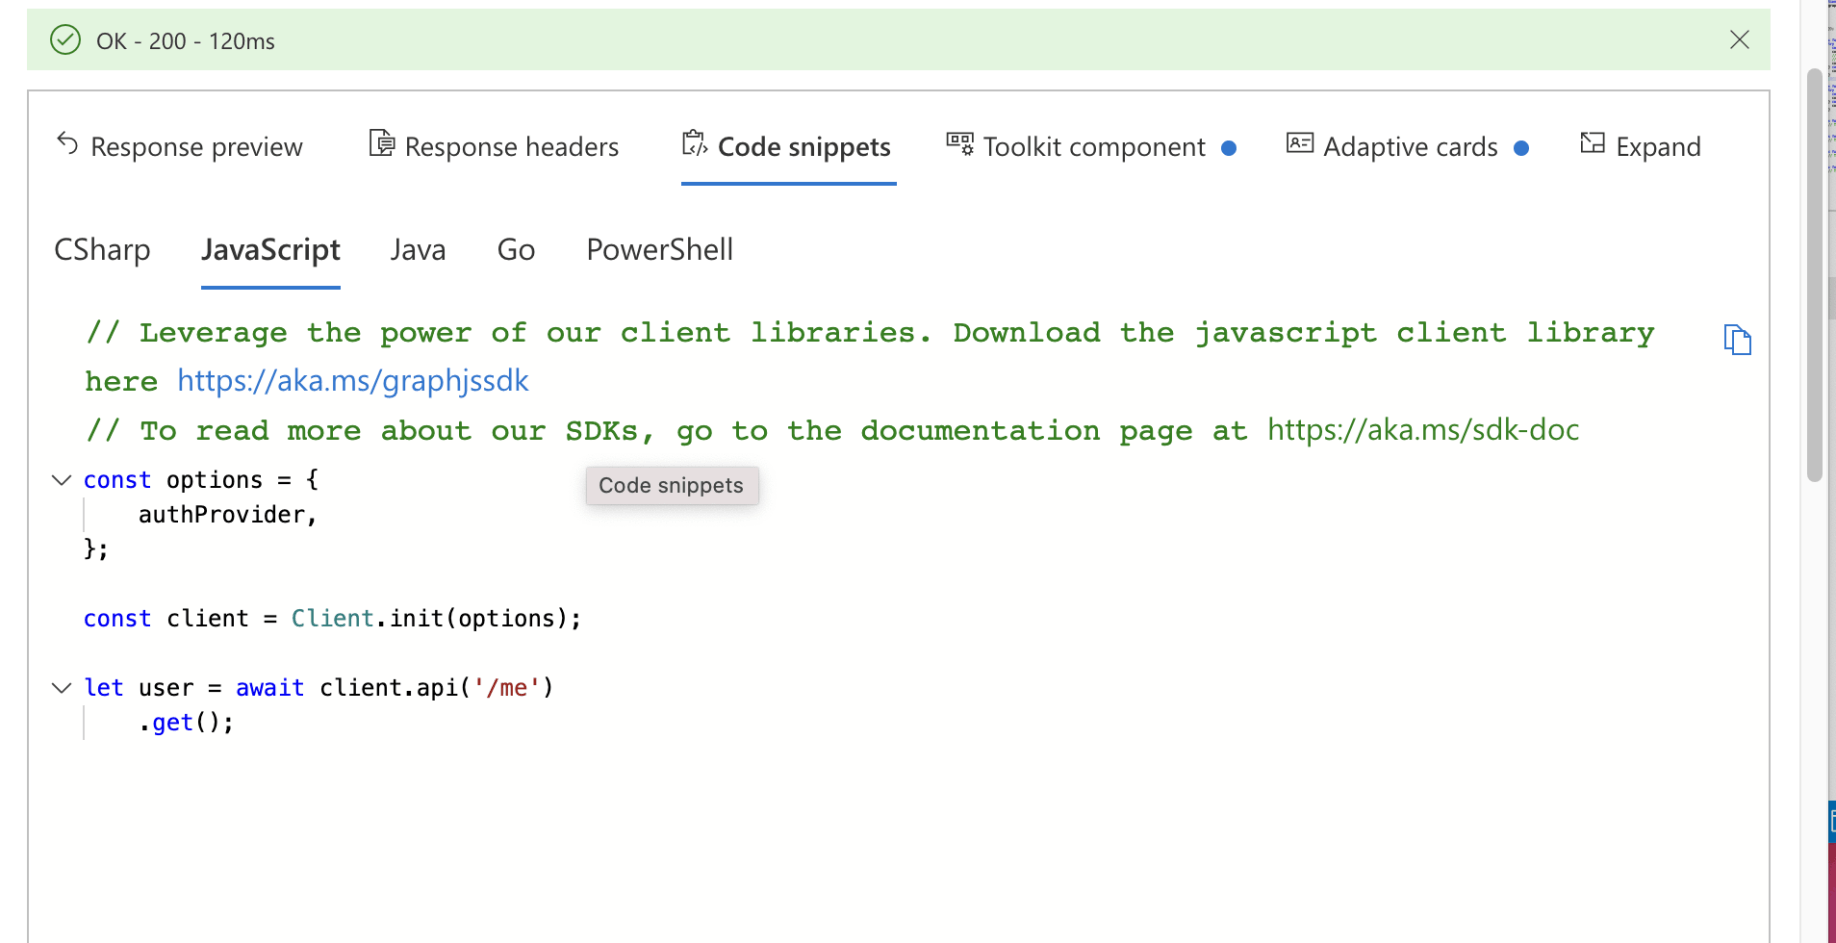This screenshot has height=943, width=1836.
Task: Click the Adaptive cards icon
Action: coord(1299,144)
